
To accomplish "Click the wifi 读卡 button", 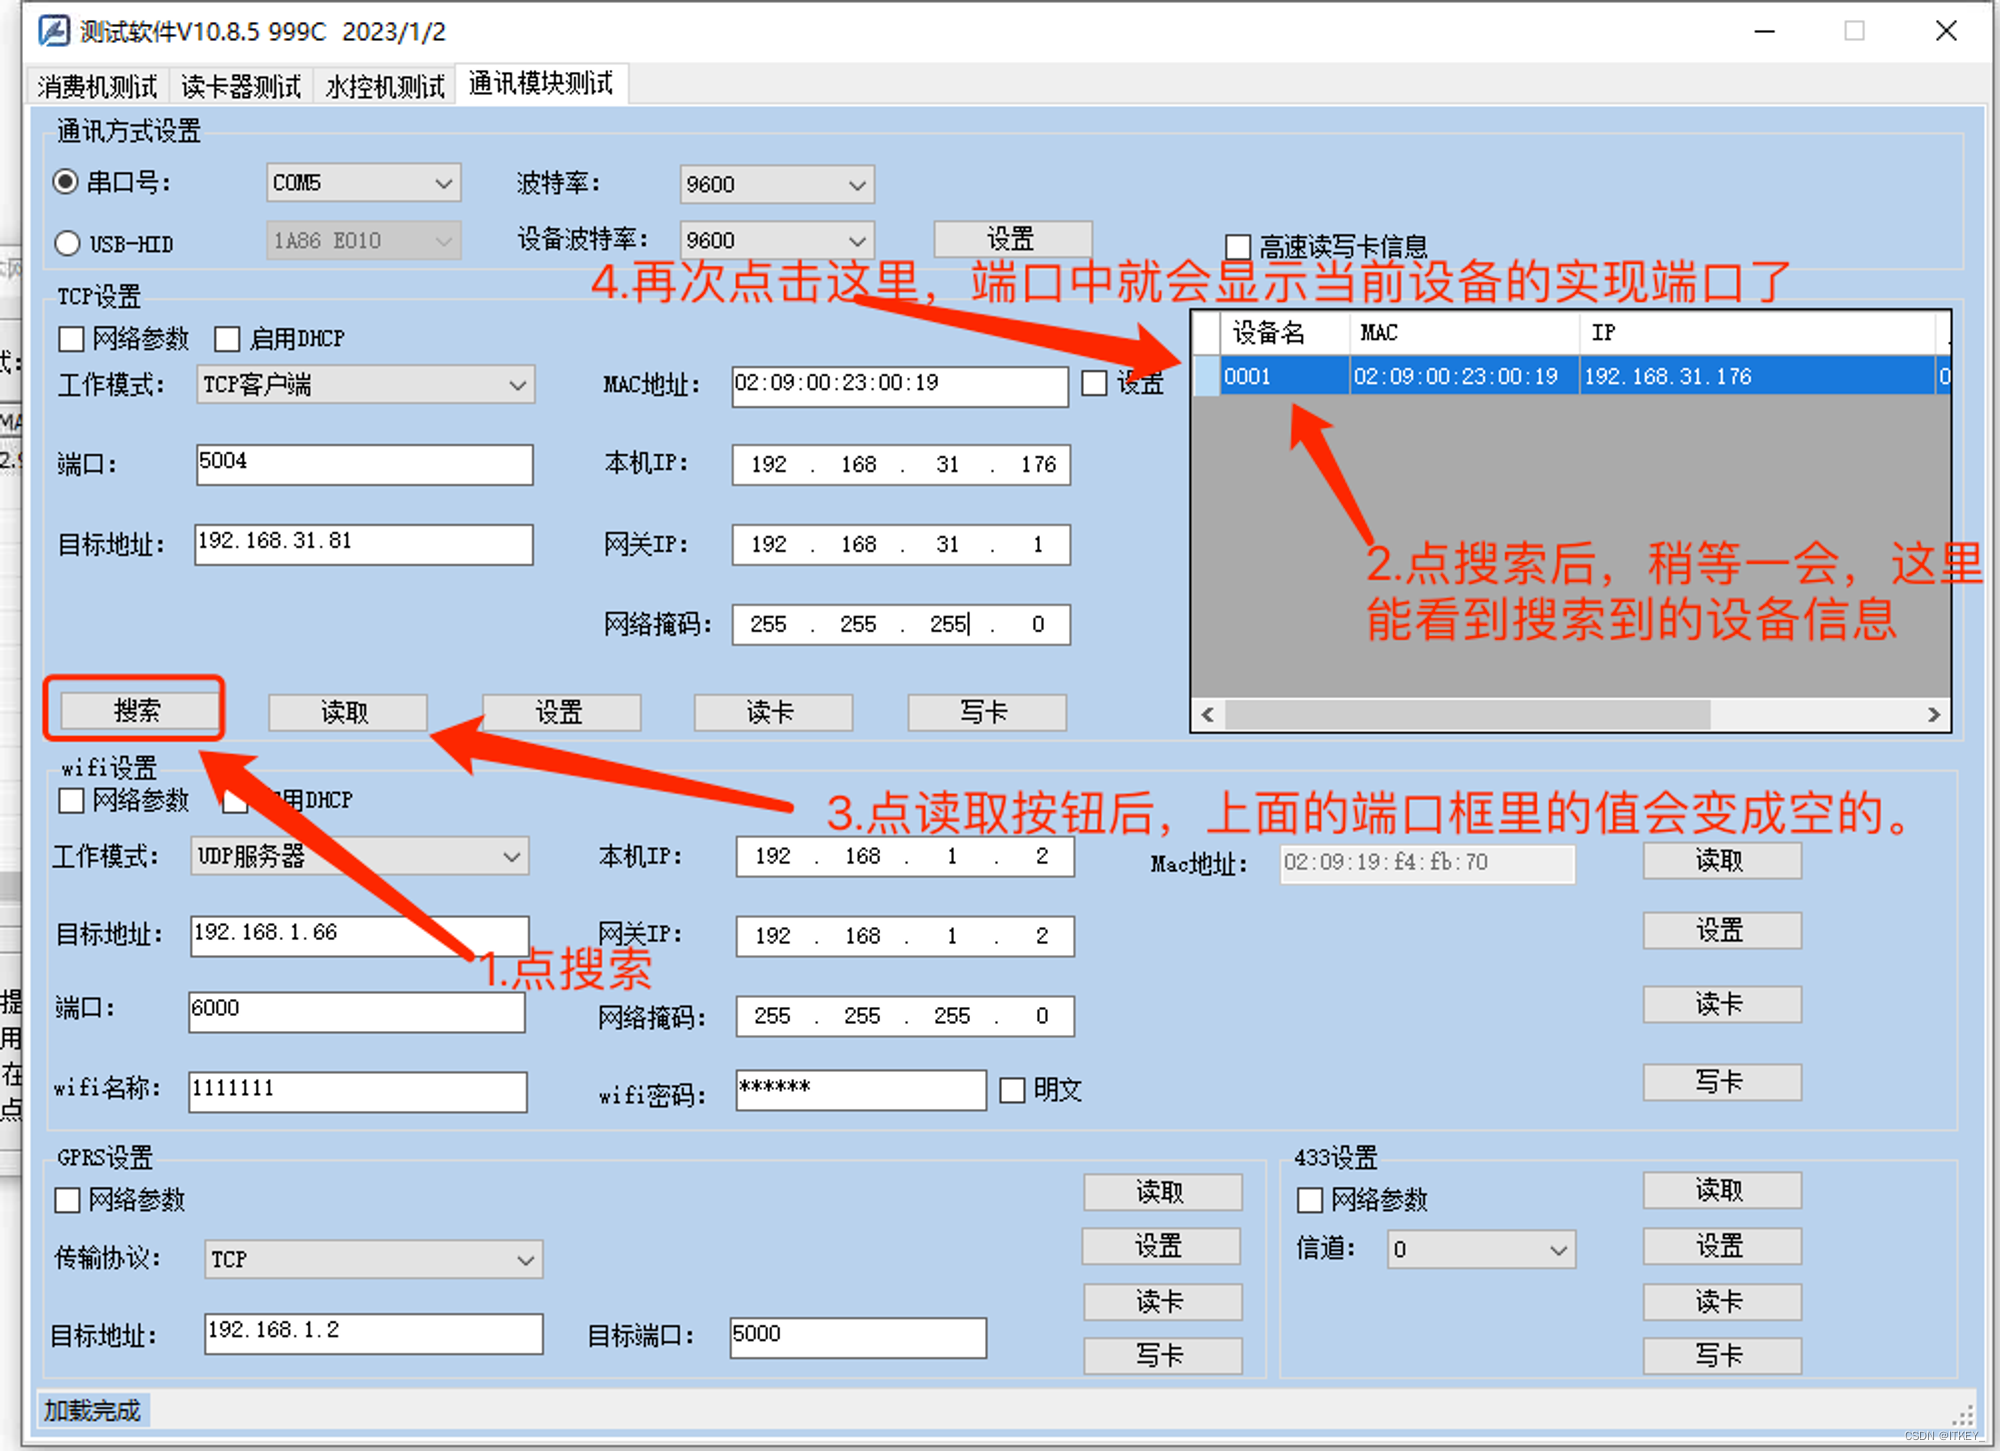I will pos(1722,1004).
